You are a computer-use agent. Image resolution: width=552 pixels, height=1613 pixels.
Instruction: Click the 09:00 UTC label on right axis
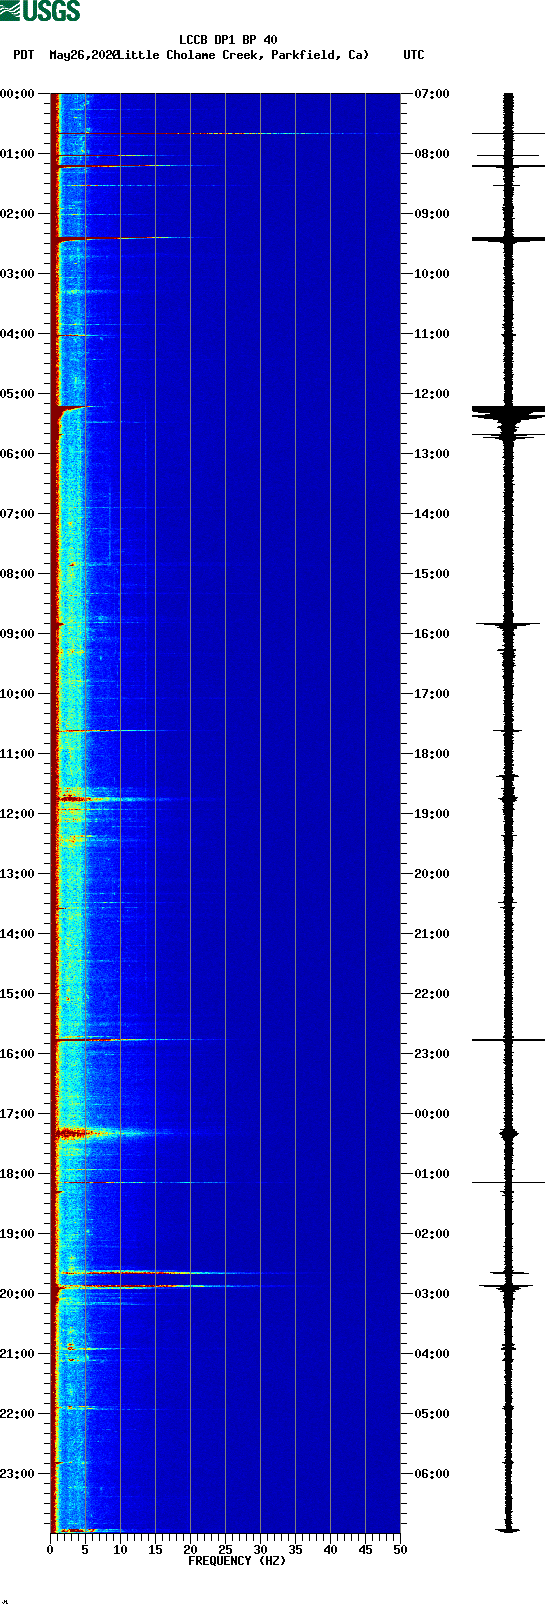pos(432,214)
